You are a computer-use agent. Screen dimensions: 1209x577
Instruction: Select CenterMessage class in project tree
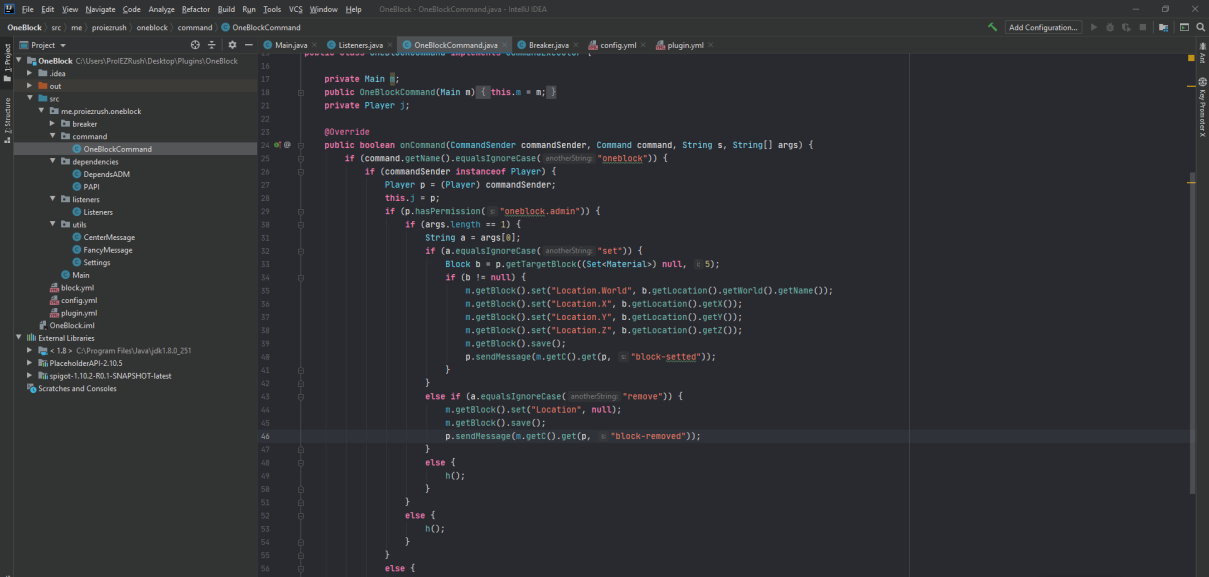[109, 237]
